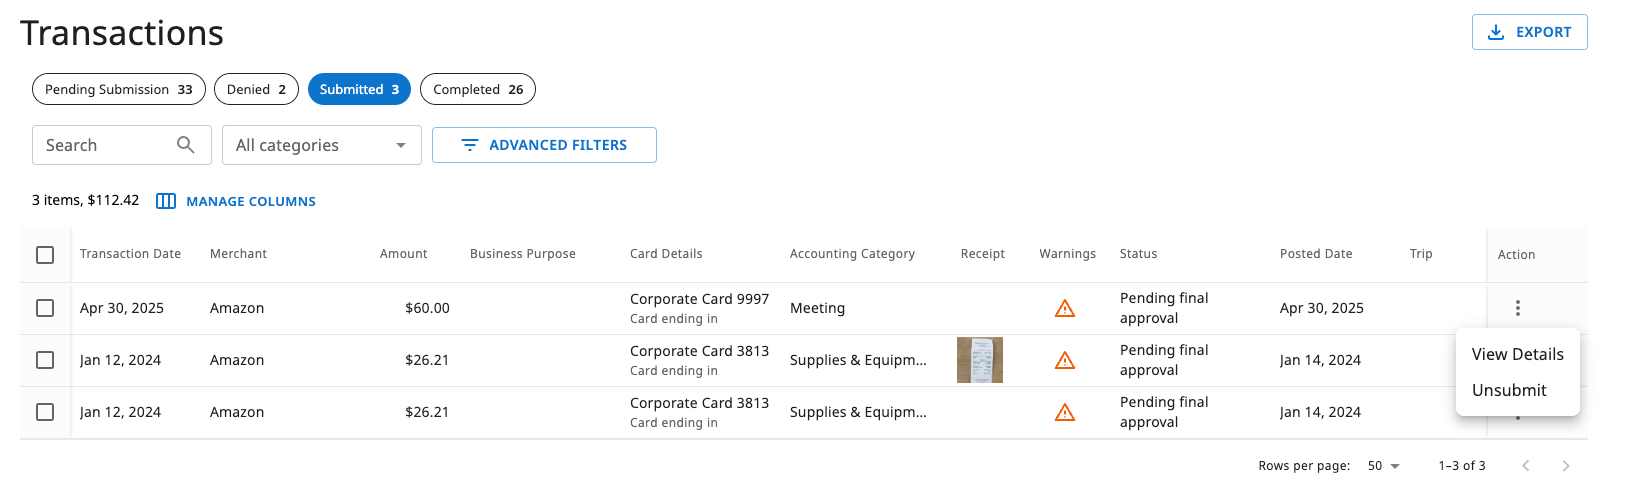Click the warning icon beside the receipt thumbnail

point(1065,361)
